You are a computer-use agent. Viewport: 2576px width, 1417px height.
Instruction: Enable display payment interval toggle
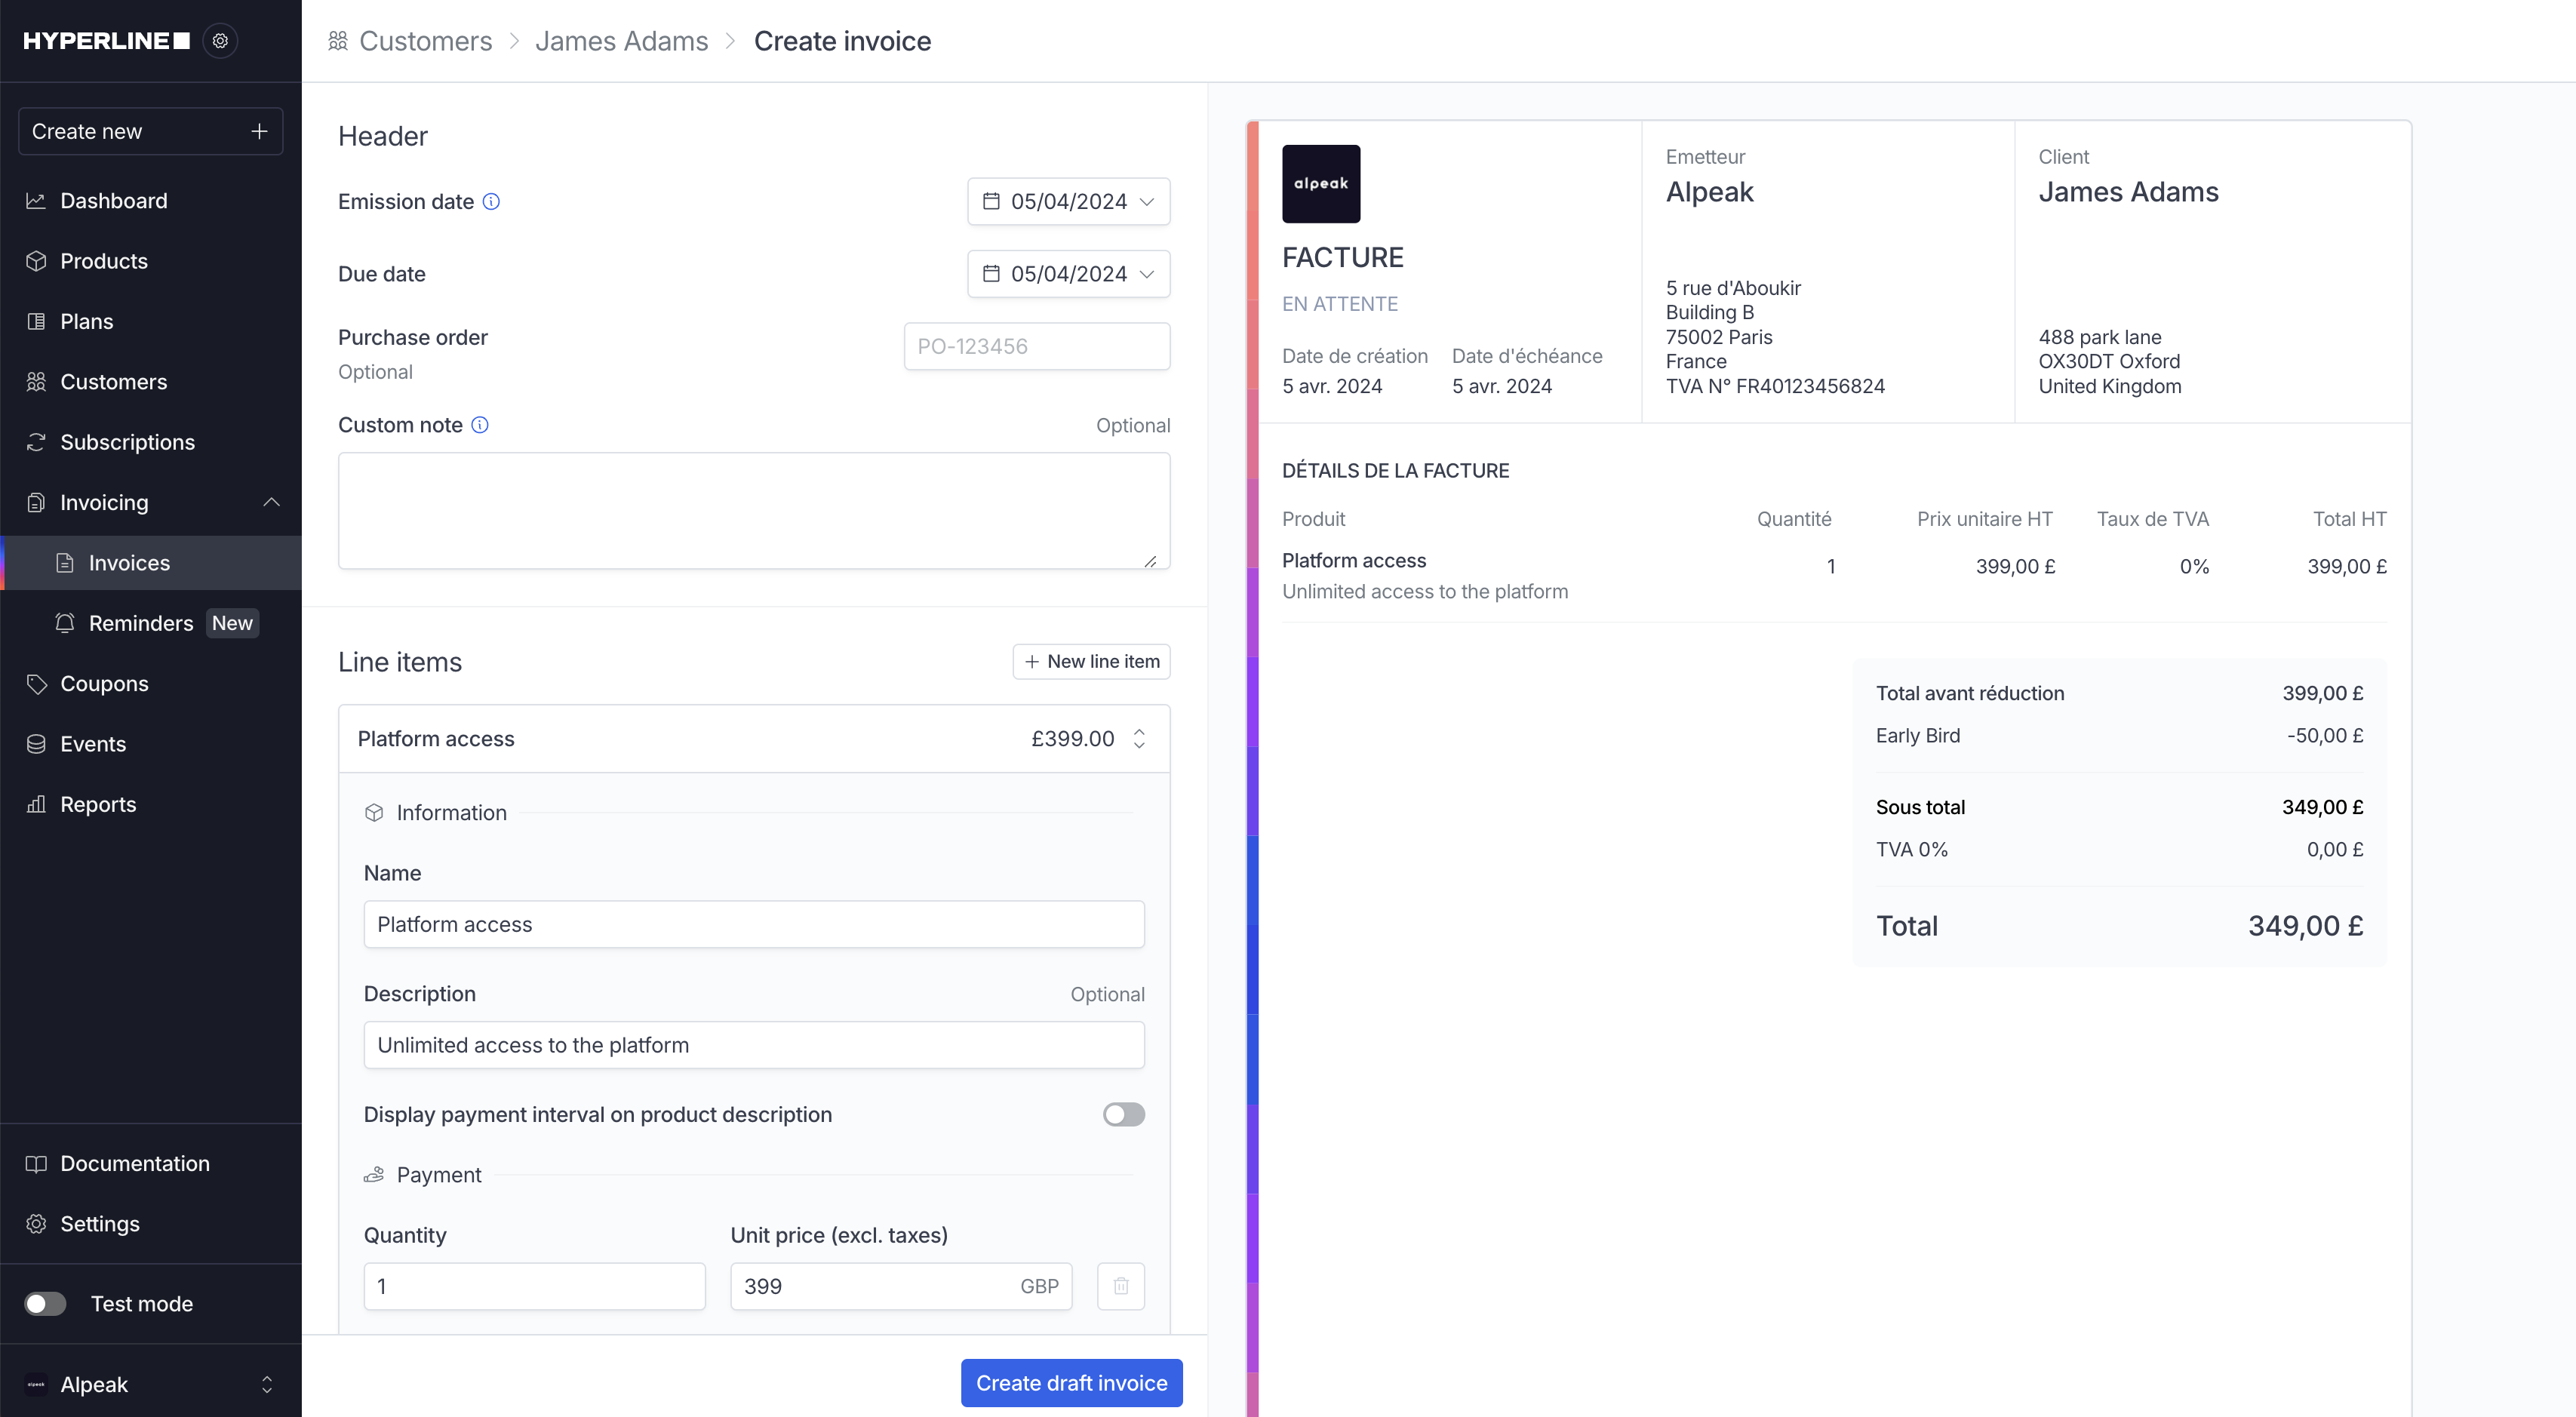coord(1123,1114)
